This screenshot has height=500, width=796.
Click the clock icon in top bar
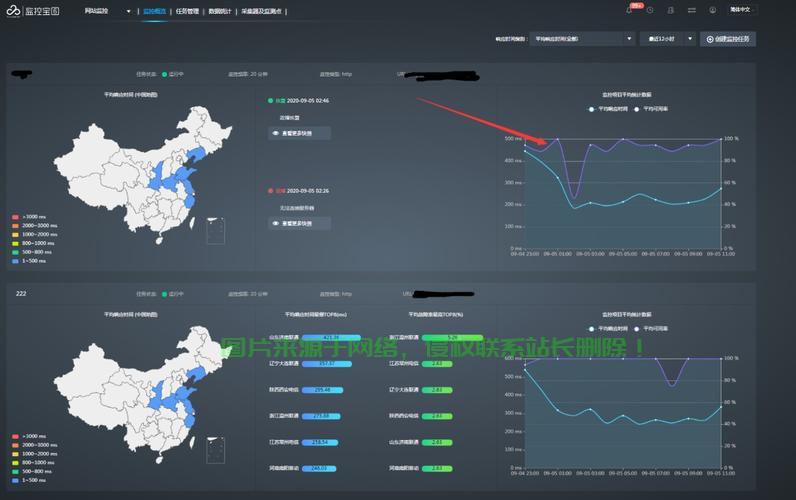(x=650, y=10)
